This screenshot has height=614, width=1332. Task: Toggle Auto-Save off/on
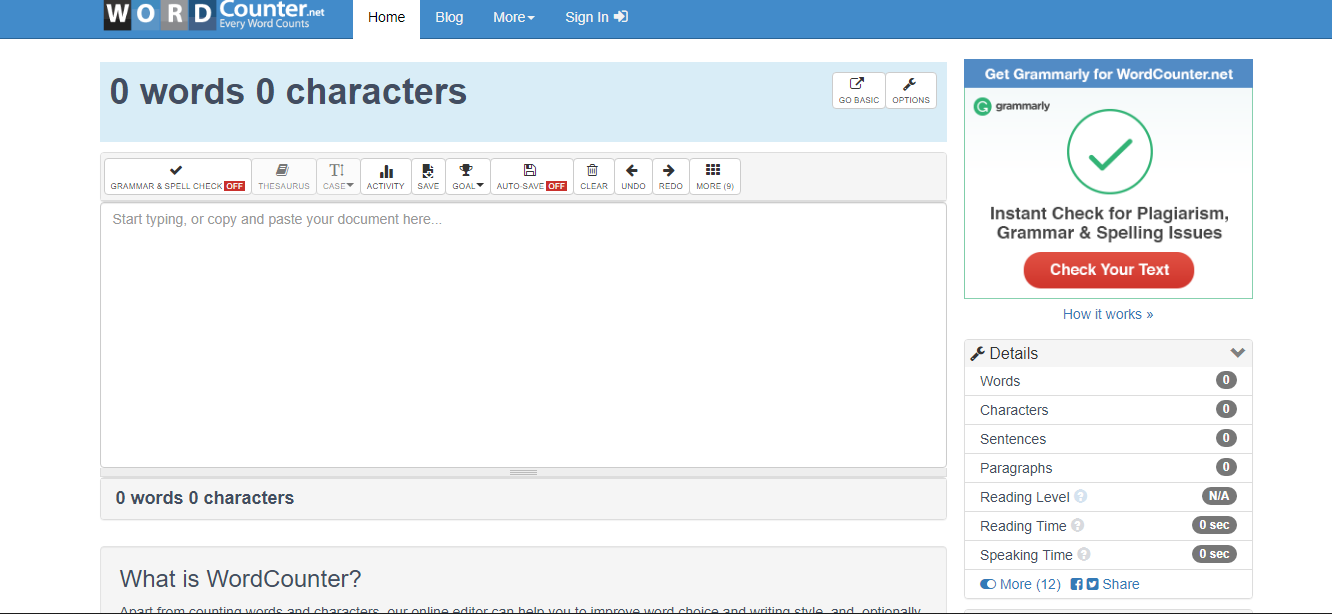pos(532,177)
